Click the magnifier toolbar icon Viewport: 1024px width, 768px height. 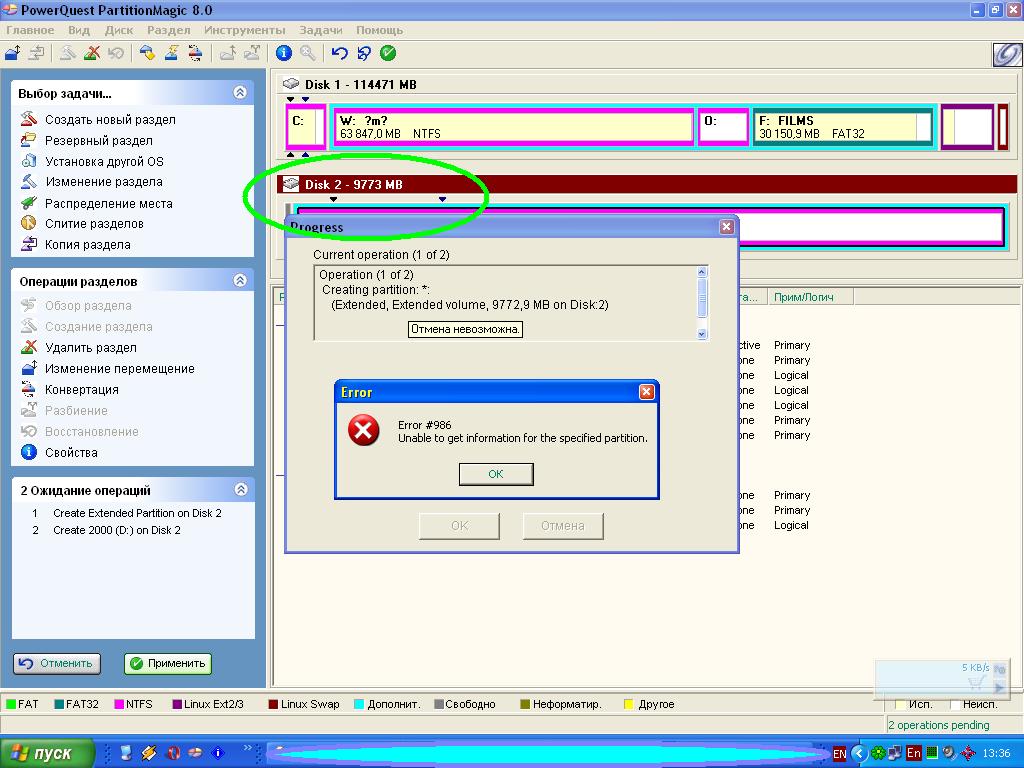[308, 53]
